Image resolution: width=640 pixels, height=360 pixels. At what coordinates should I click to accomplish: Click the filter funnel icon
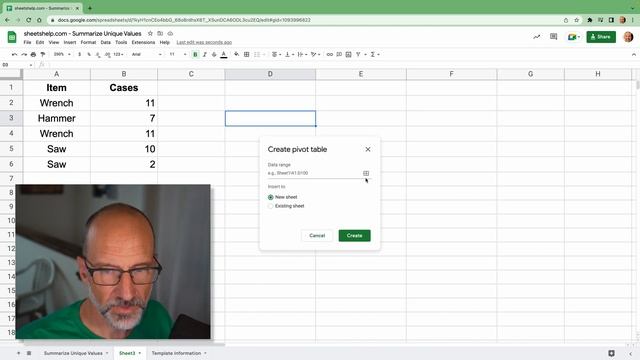(x=358, y=54)
